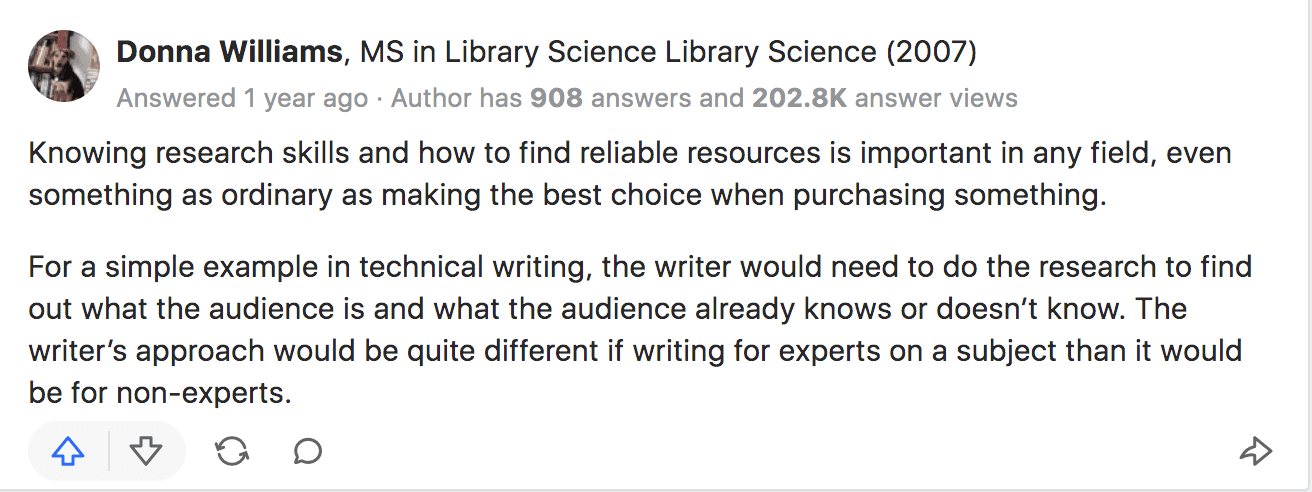Downvote this answer with the down arrow
Viewport: 1312px width, 492px height.
(x=146, y=452)
